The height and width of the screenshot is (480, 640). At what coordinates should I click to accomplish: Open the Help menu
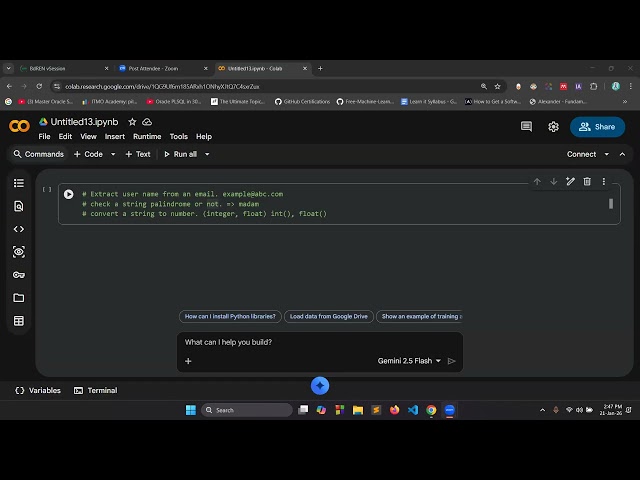tap(204, 137)
